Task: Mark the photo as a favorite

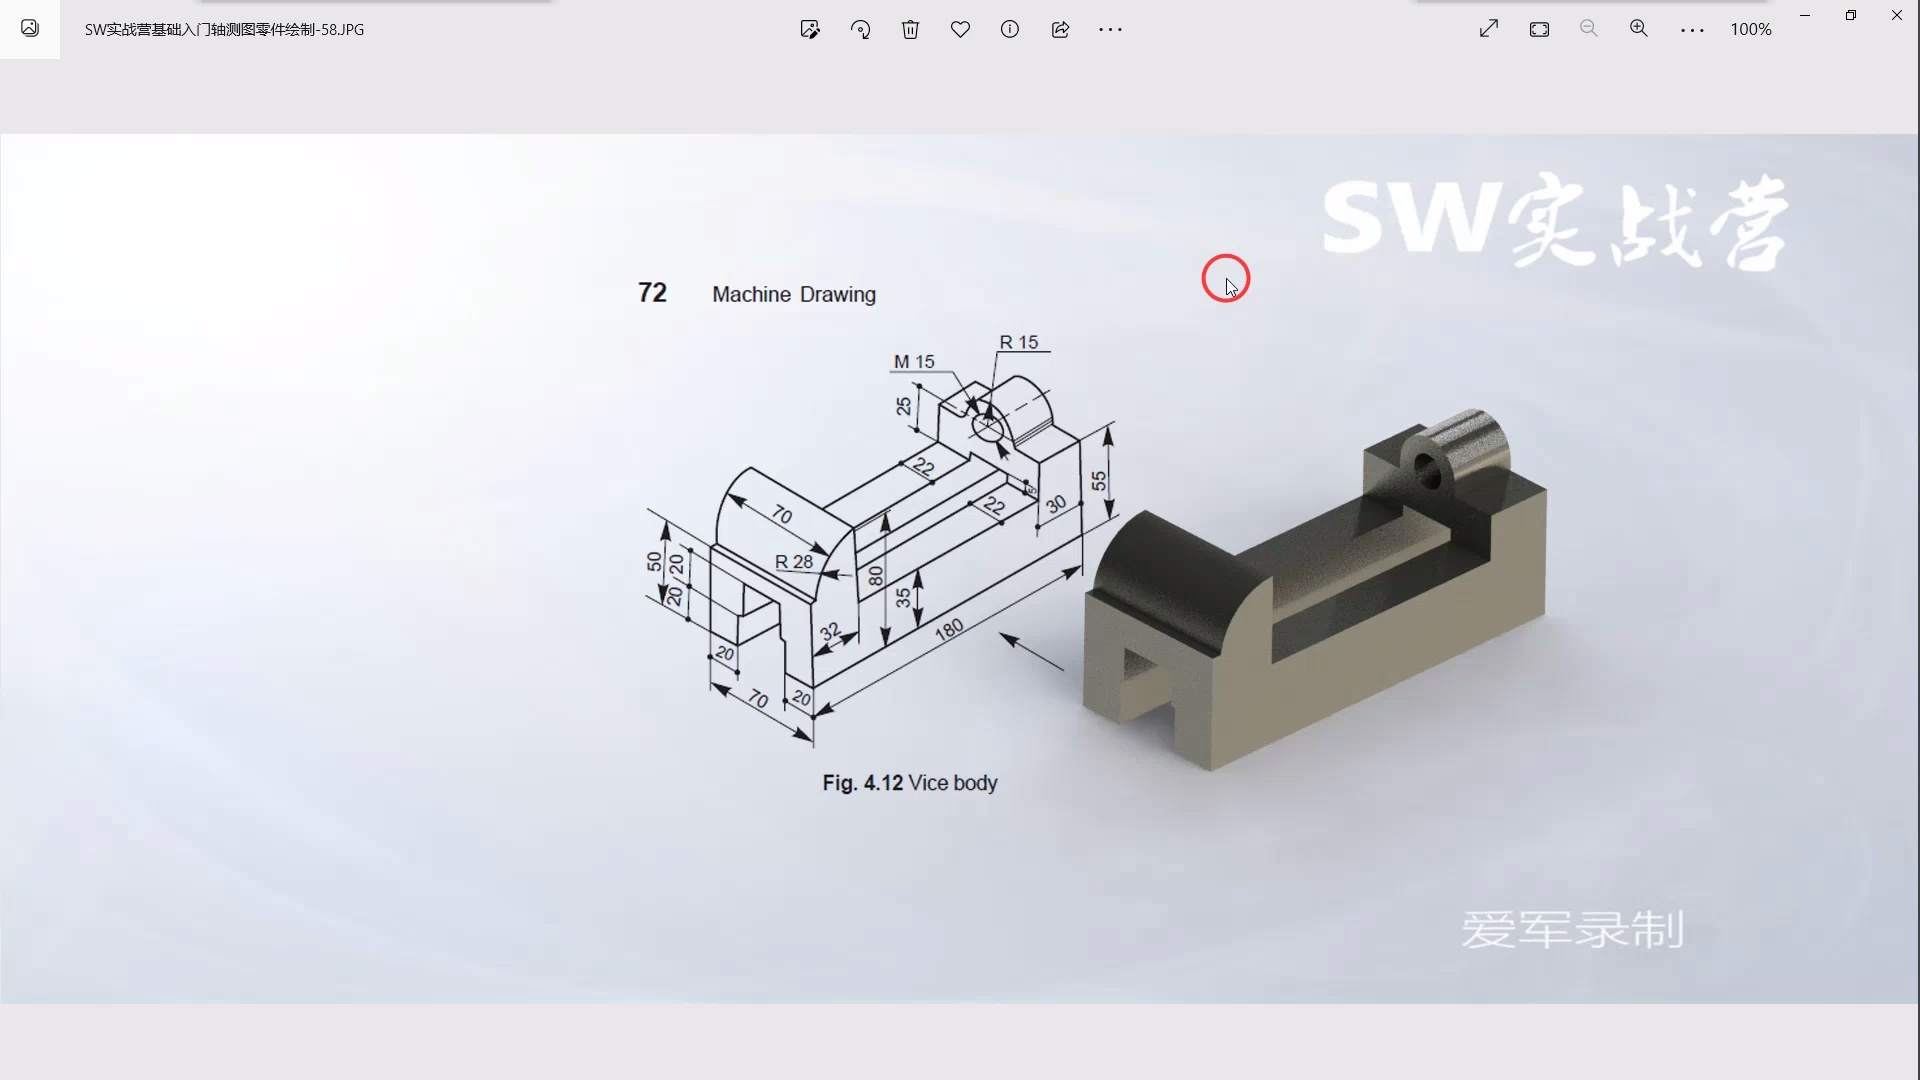Action: (x=960, y=29)
